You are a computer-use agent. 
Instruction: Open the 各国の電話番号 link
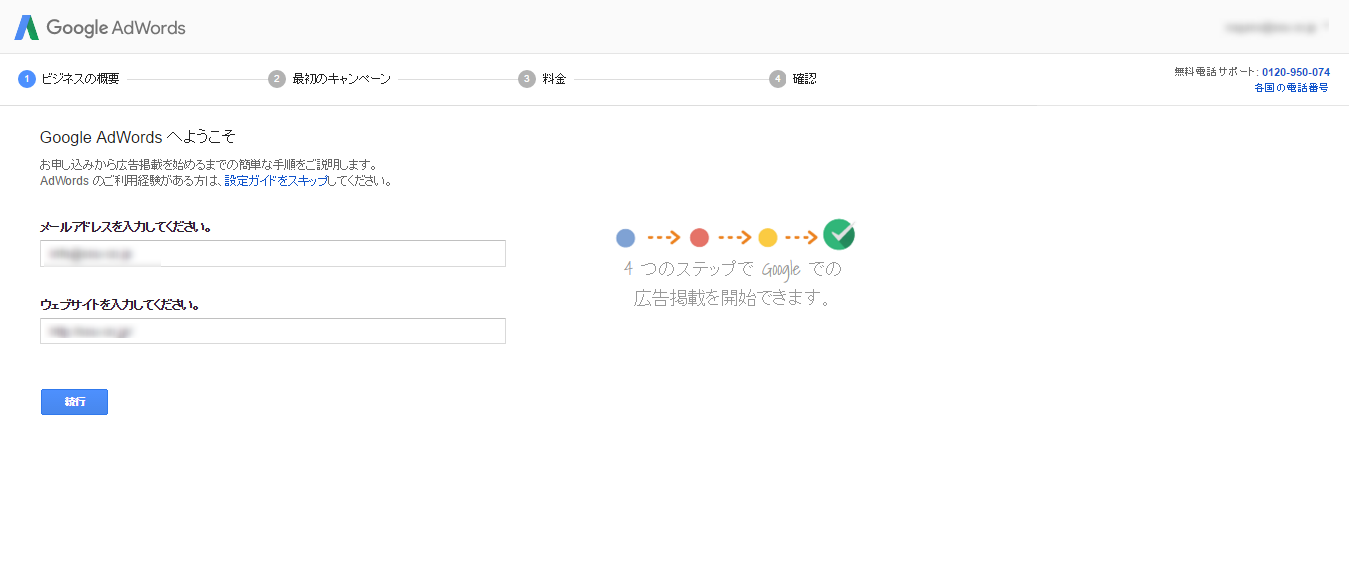tap(1291, 88)
